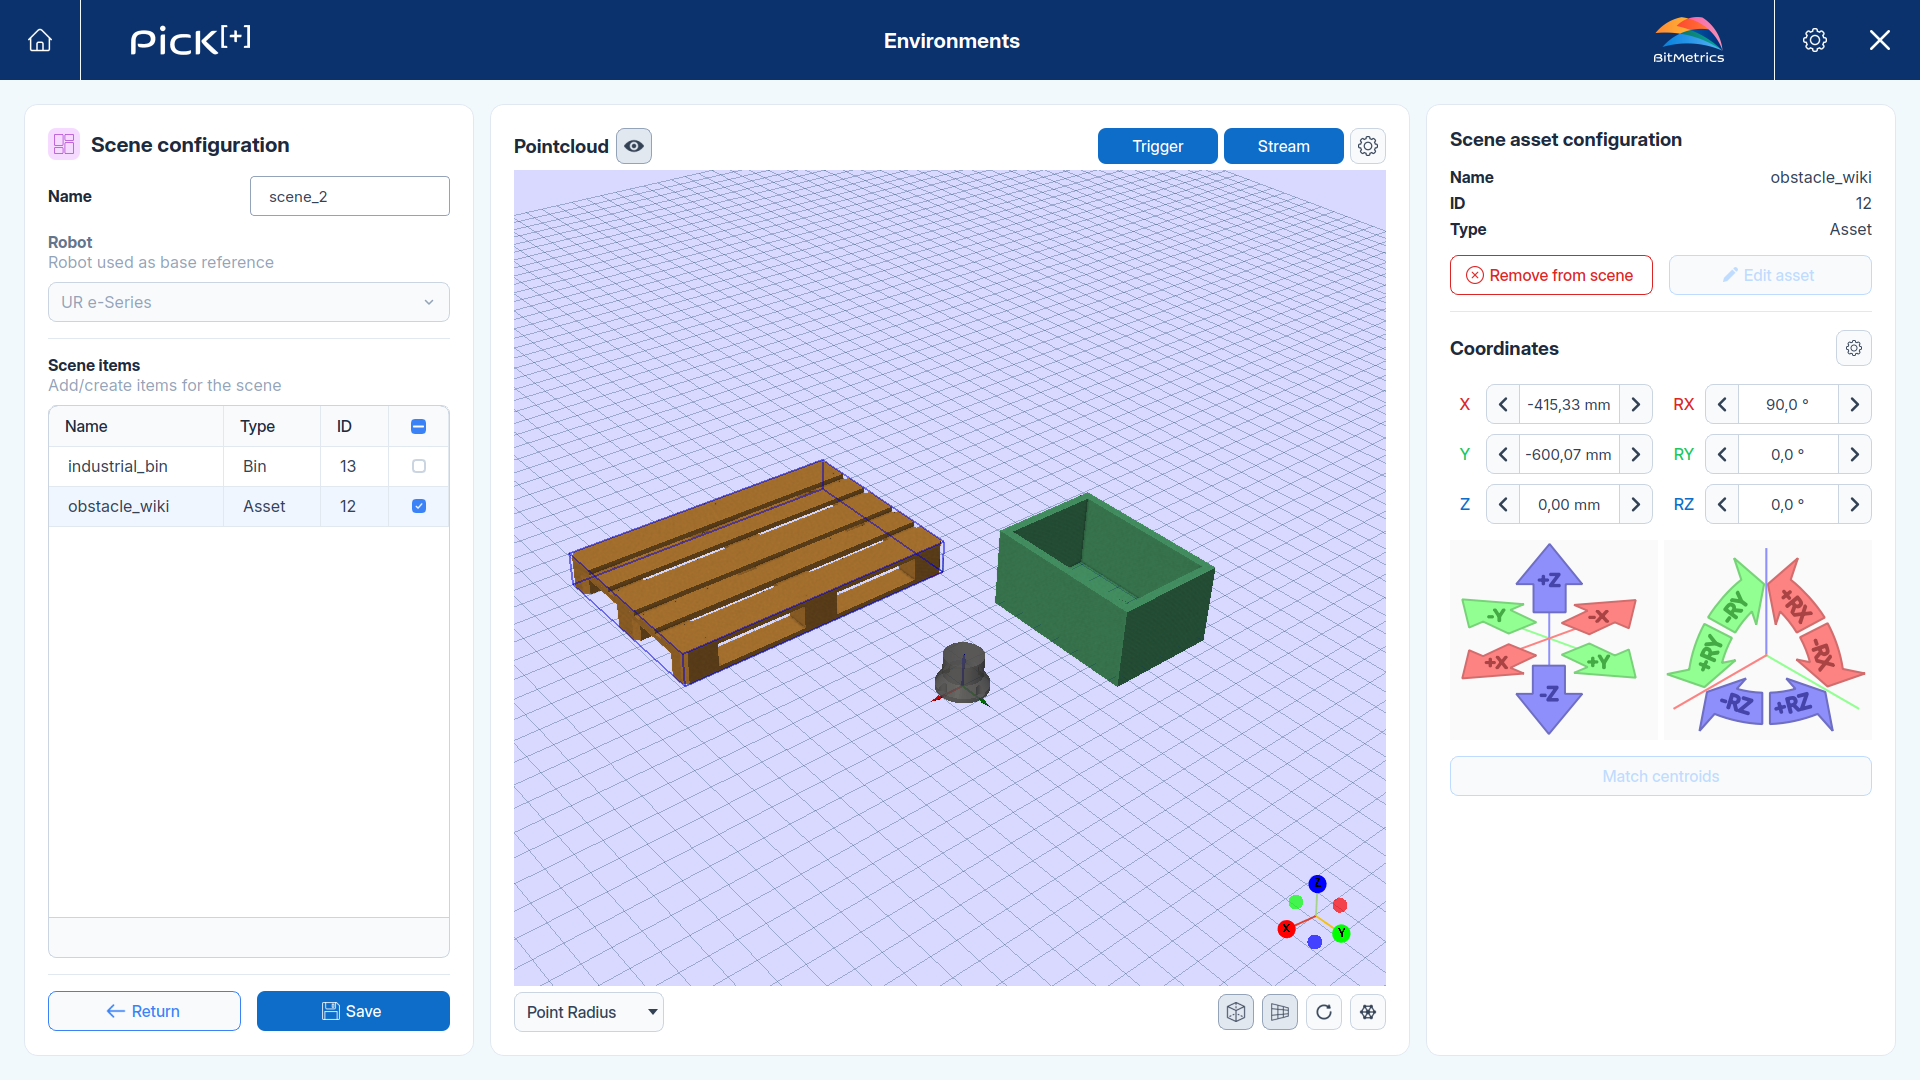Expand the Point Radius dropdown
The width and height of the screenshot is (1920, 1080).
click(x=589, y=1012)
